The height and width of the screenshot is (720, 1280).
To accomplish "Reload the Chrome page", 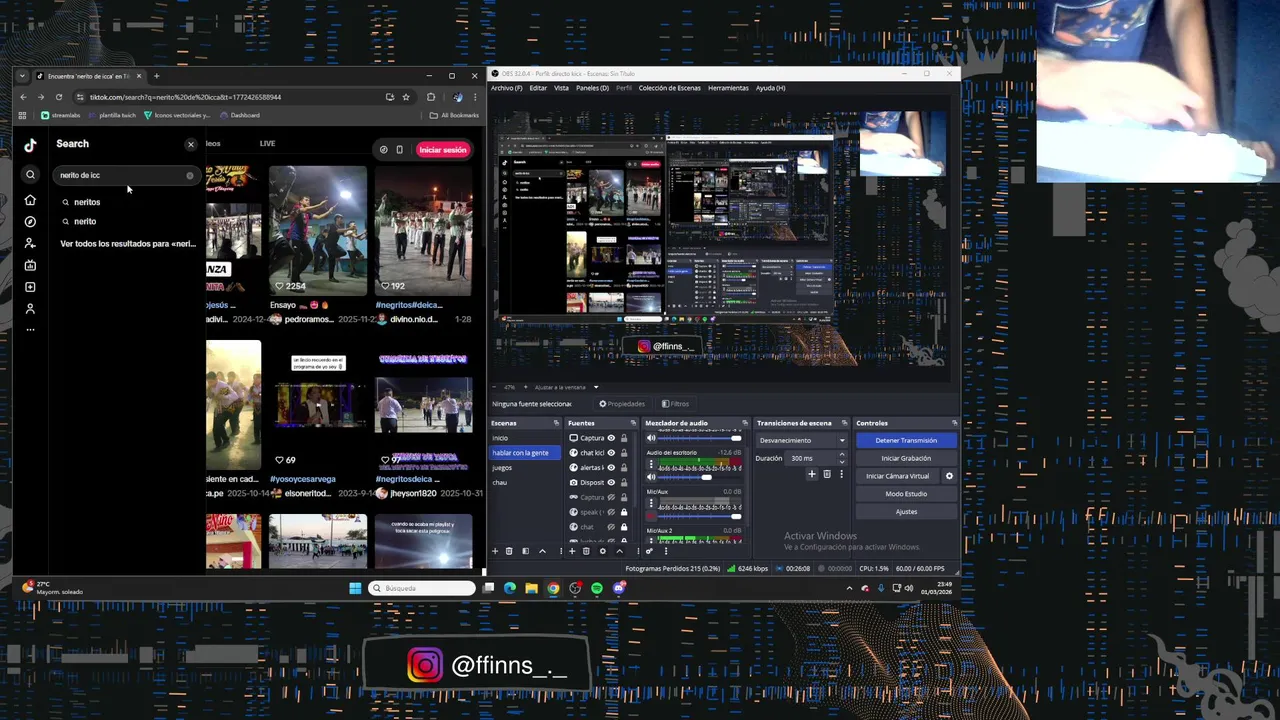I will 59,97.
